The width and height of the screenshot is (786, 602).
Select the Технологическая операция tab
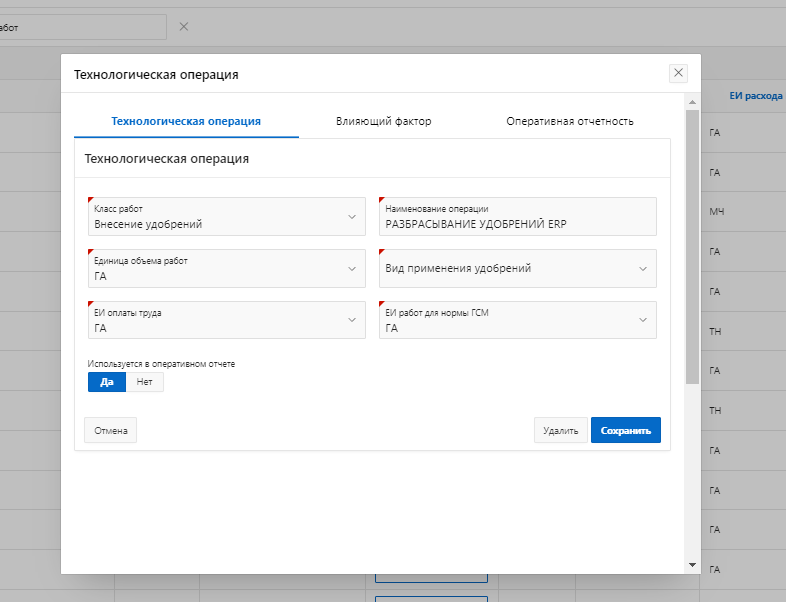point(186,121)
